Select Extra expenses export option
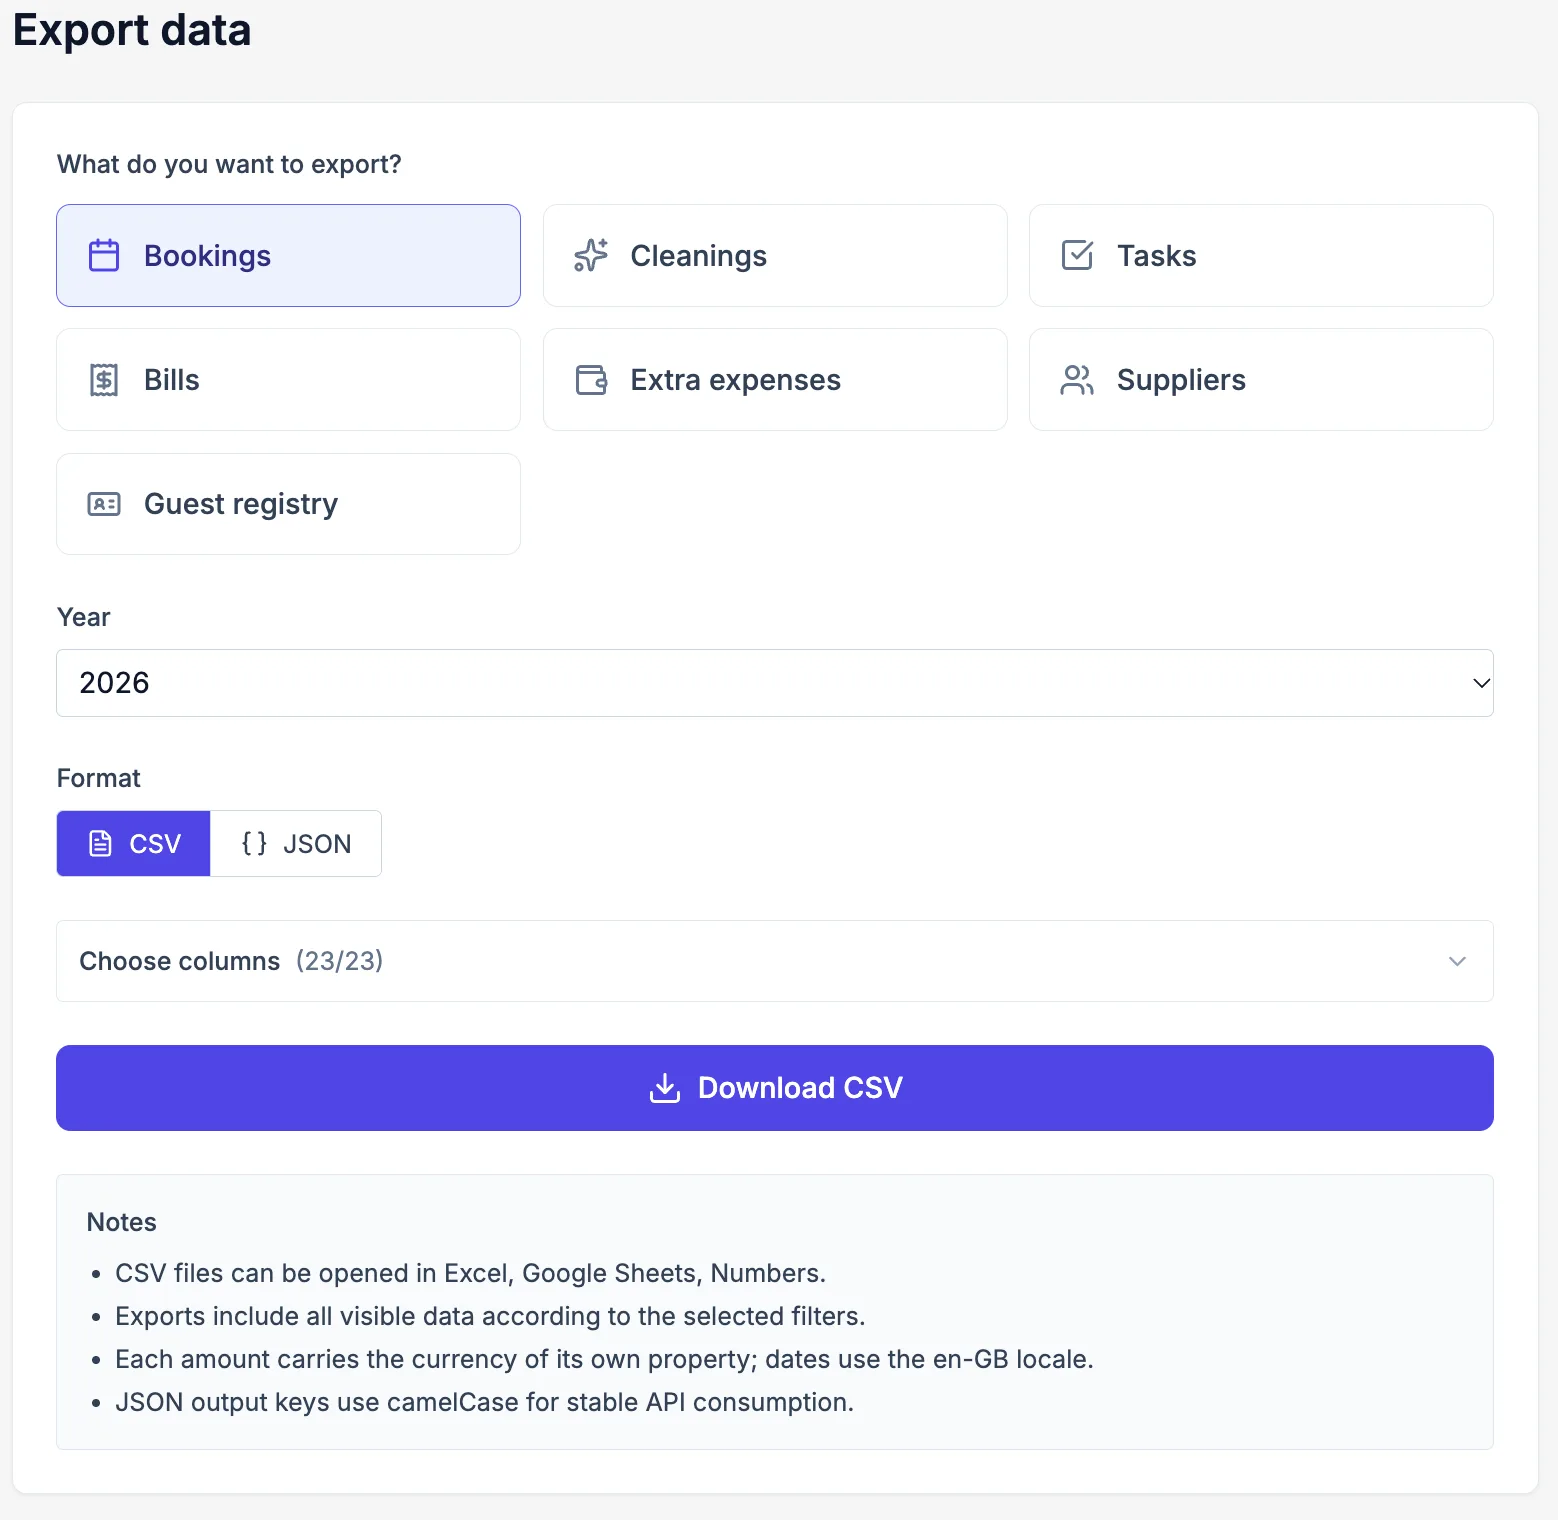 [x=775, y=380]
